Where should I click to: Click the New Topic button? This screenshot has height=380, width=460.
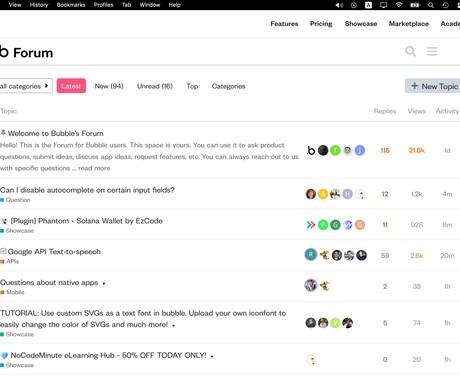[x=432, y=86]
